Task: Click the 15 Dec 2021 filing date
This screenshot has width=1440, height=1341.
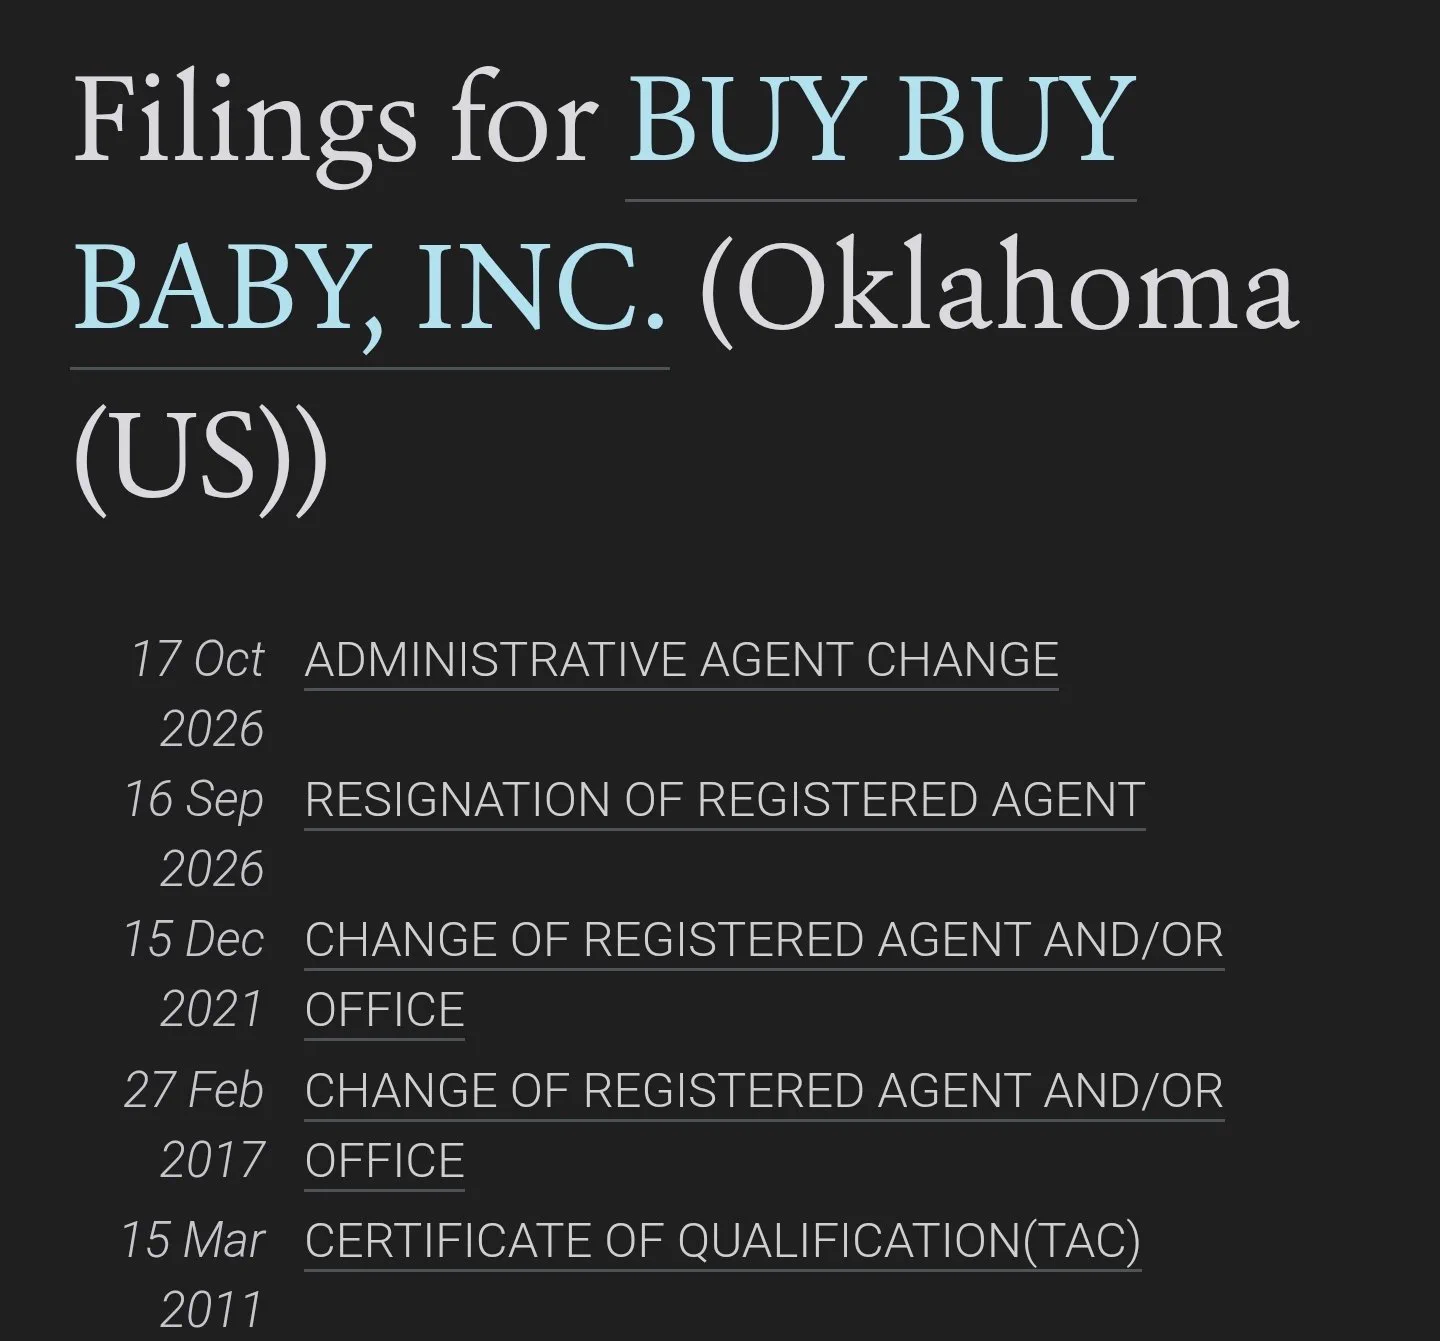Action: [x=194, y=974]
